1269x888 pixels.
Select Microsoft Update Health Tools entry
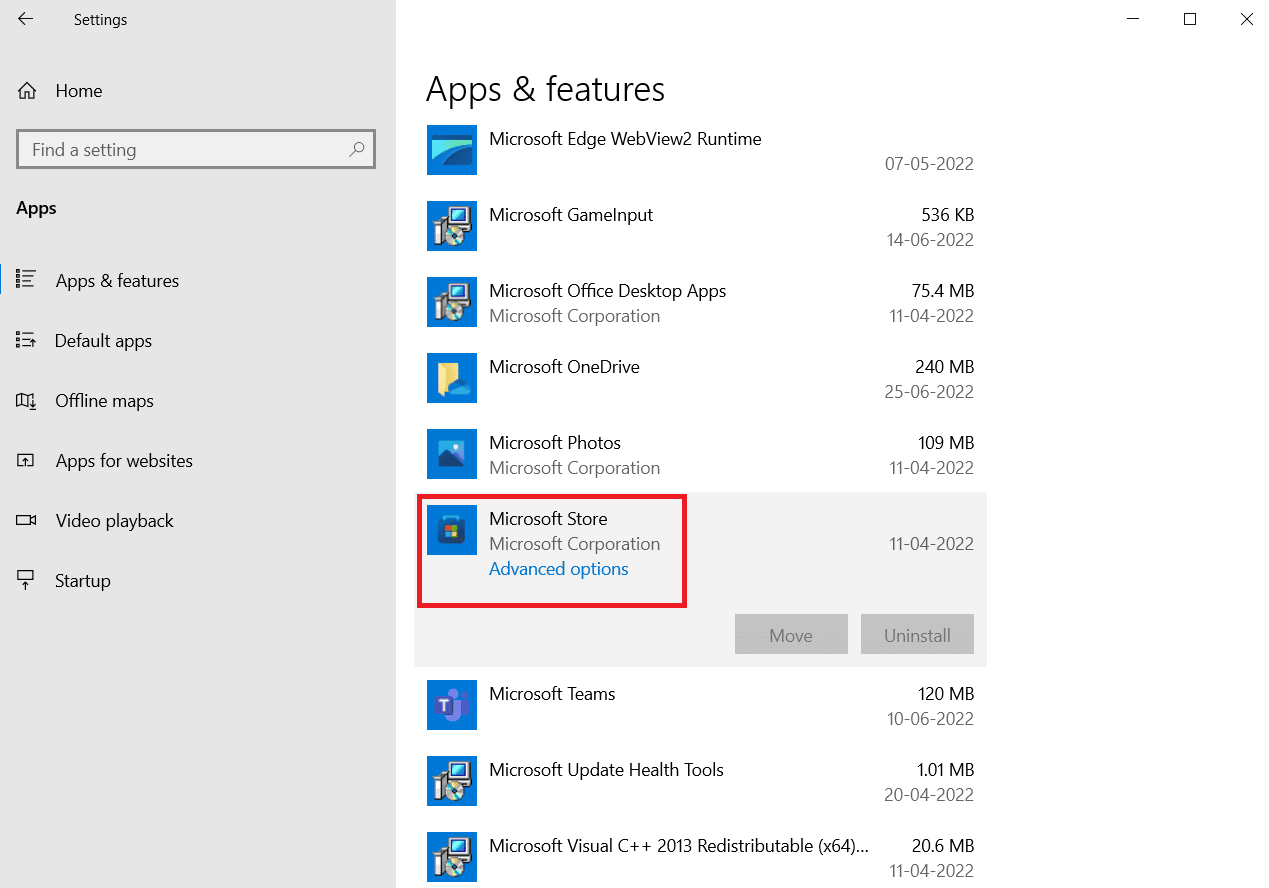click(x=700, y=781)
